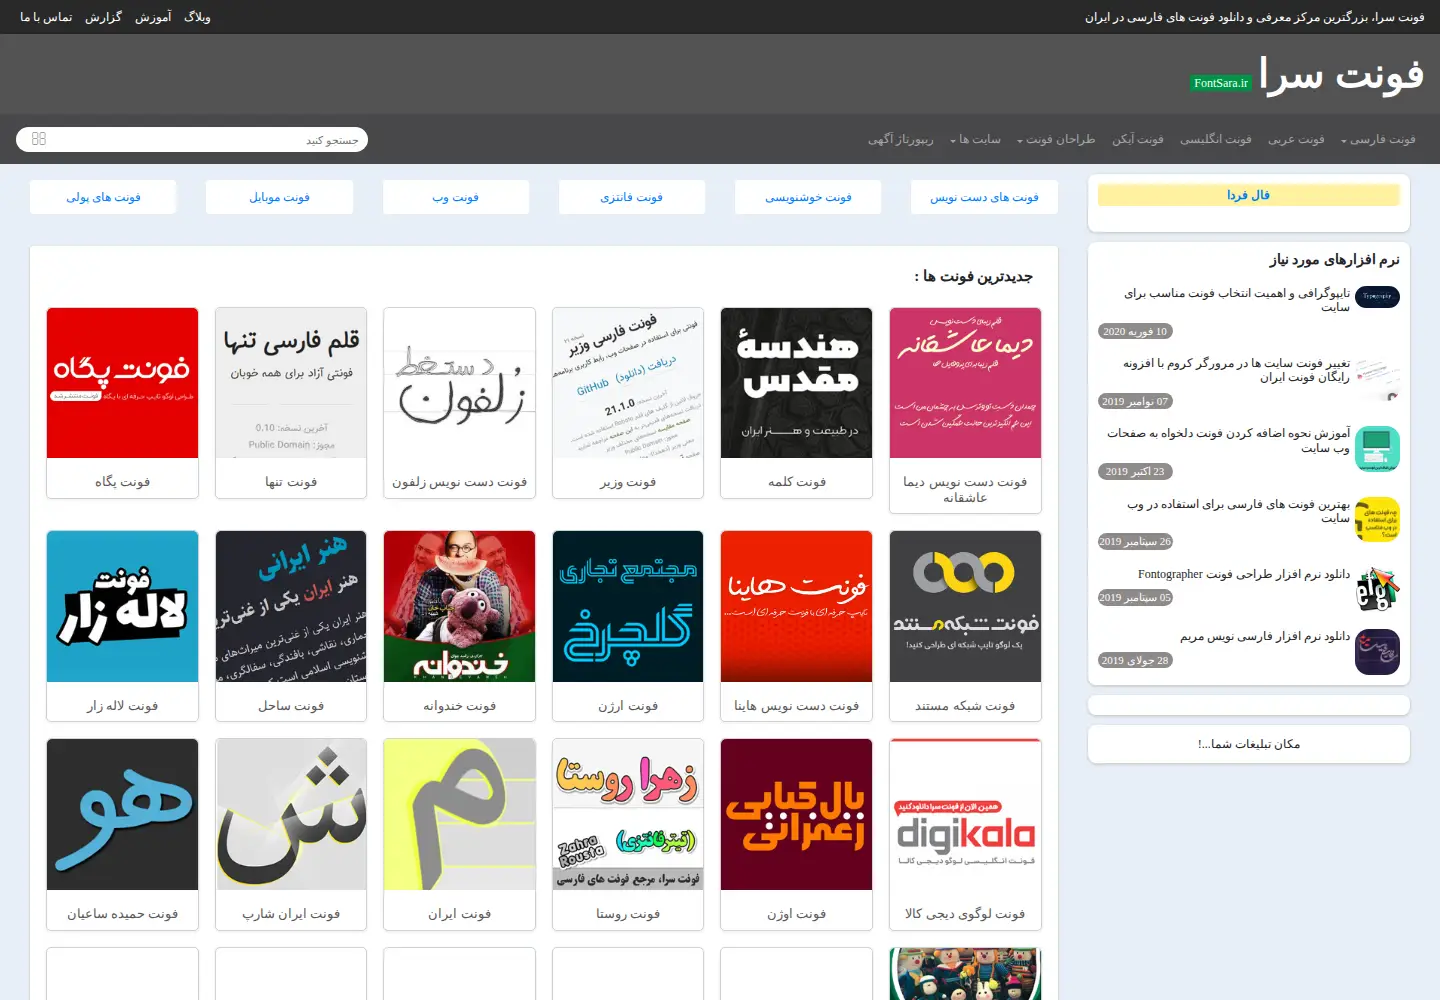Screen dimensions: 1440x1000
Task: Open article تایپوگرافی و اهمیت انتخاب فونت
Action: coord(1237,300)
